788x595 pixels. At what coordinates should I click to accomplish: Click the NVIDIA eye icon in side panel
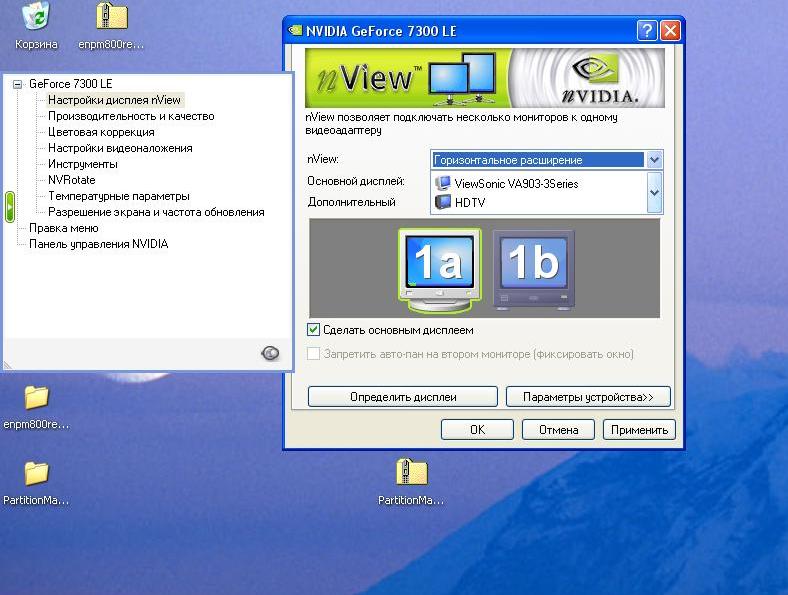coord(270,353)
